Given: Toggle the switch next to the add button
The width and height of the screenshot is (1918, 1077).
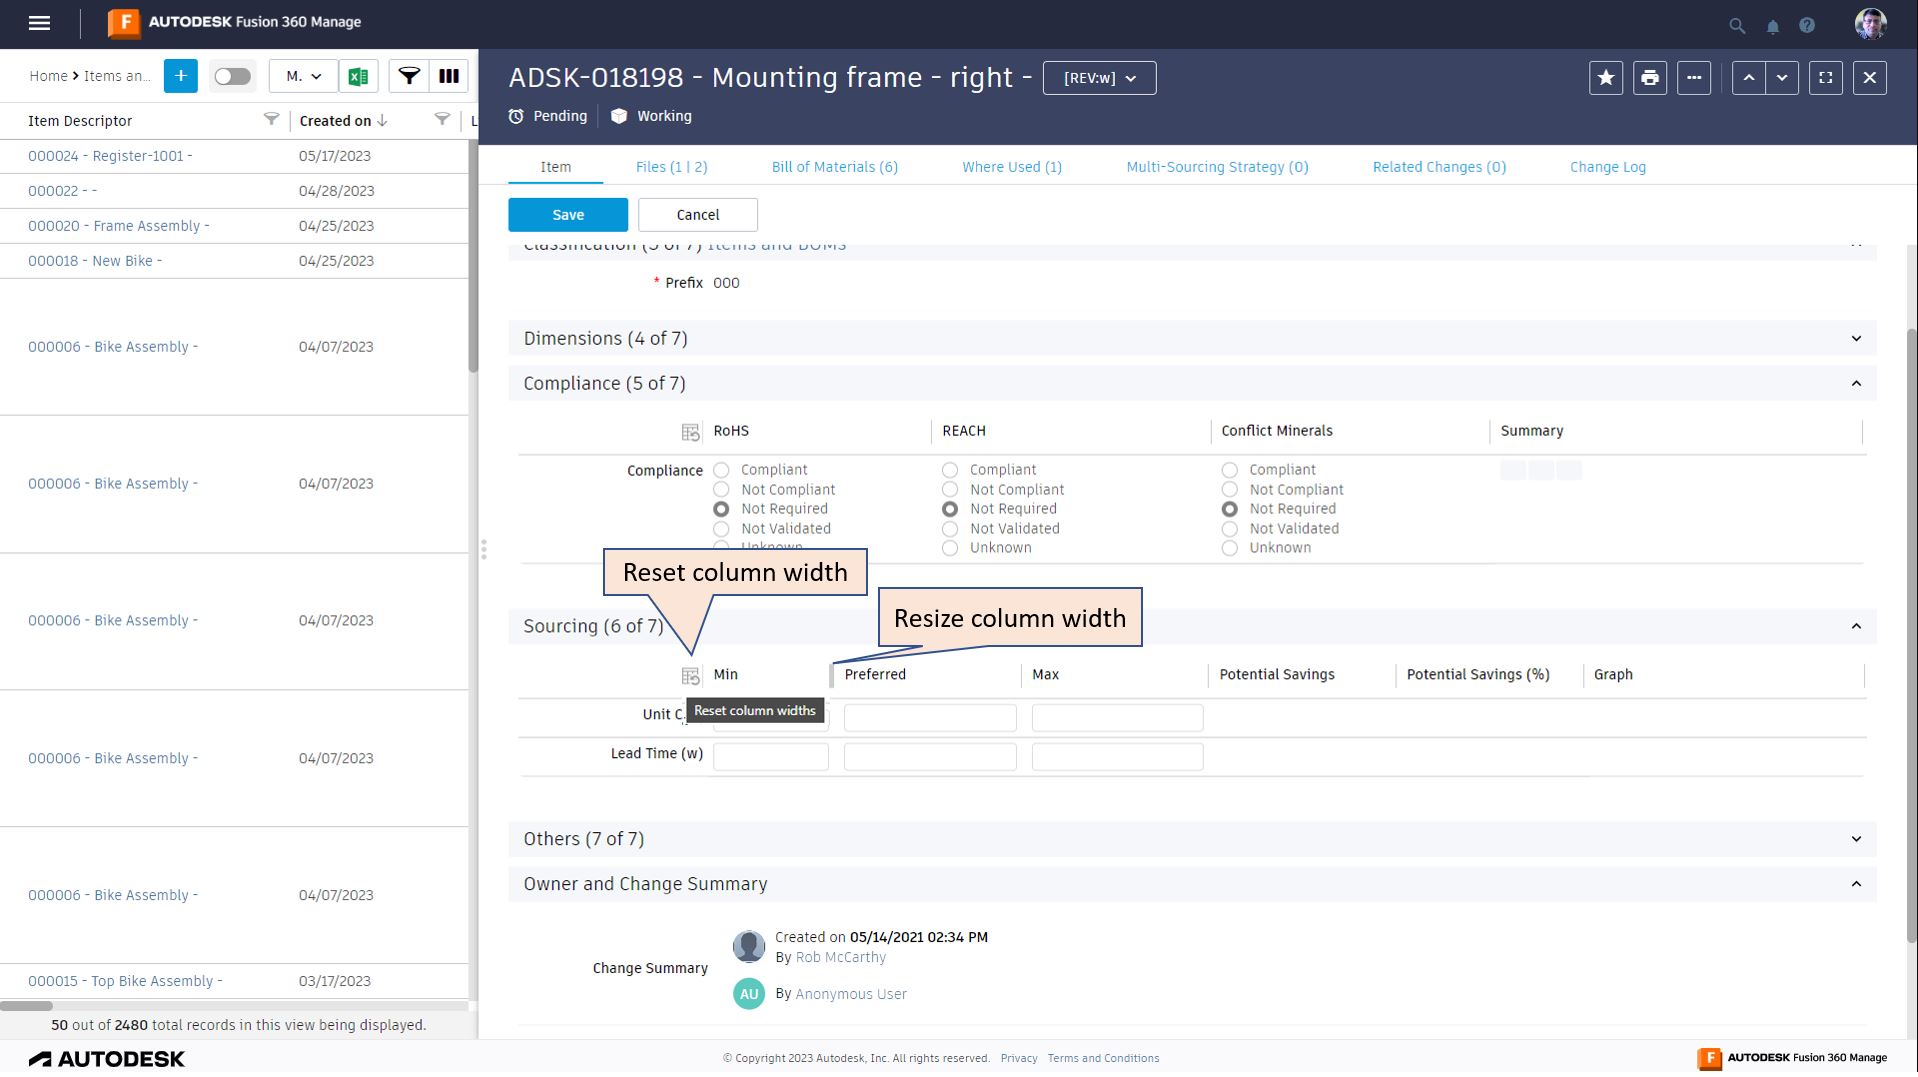Looking at the screenshot, I should pyautogui.click(x=232, y=76).
